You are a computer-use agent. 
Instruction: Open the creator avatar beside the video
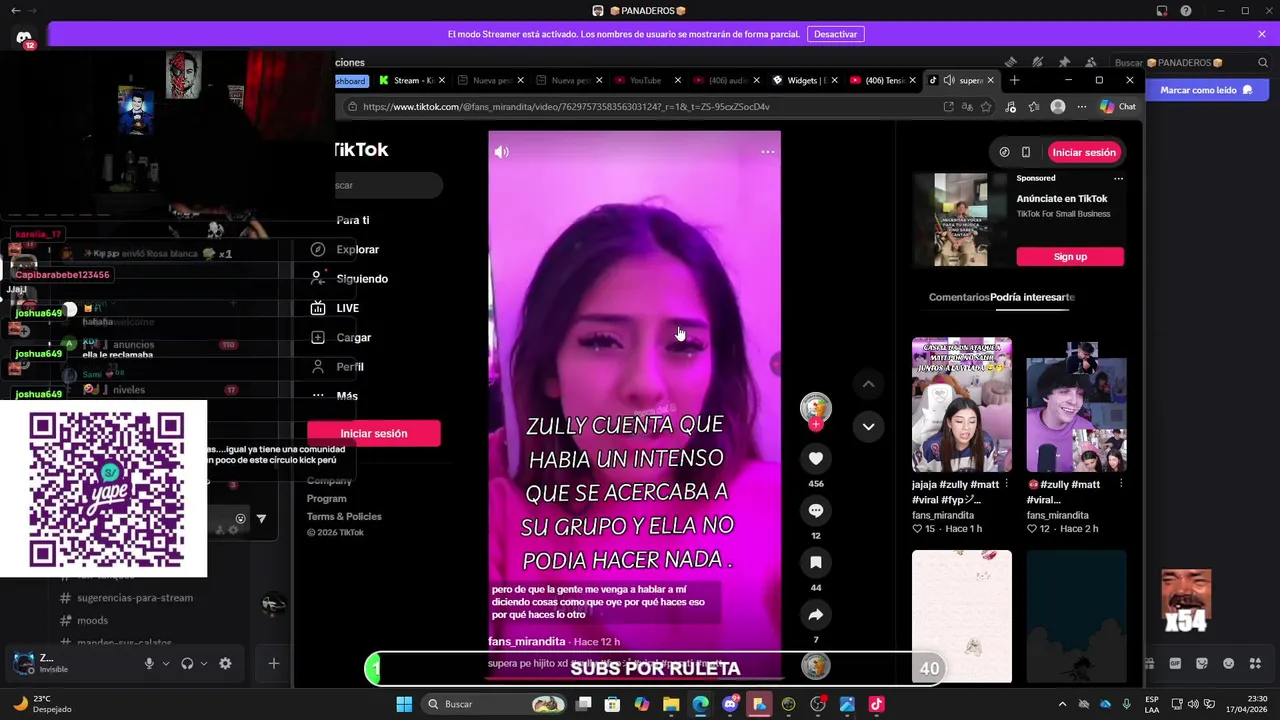click(x=816, y=407)
